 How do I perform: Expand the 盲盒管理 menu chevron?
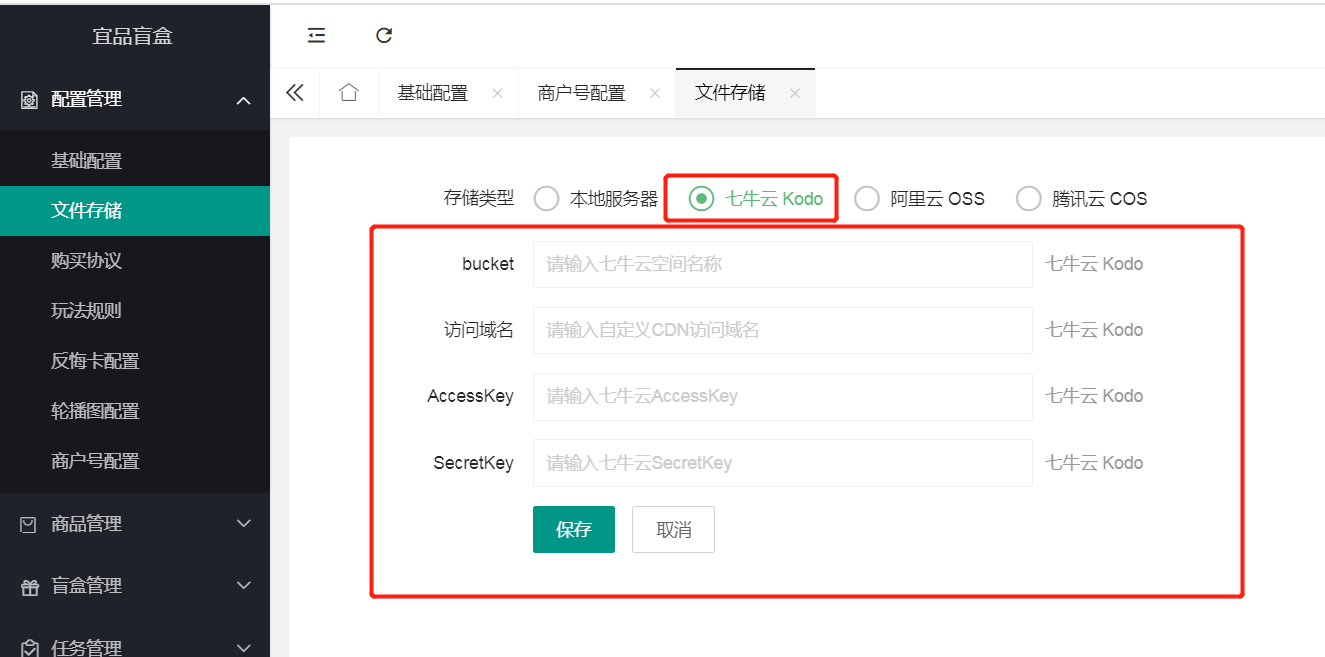point(243,586)
